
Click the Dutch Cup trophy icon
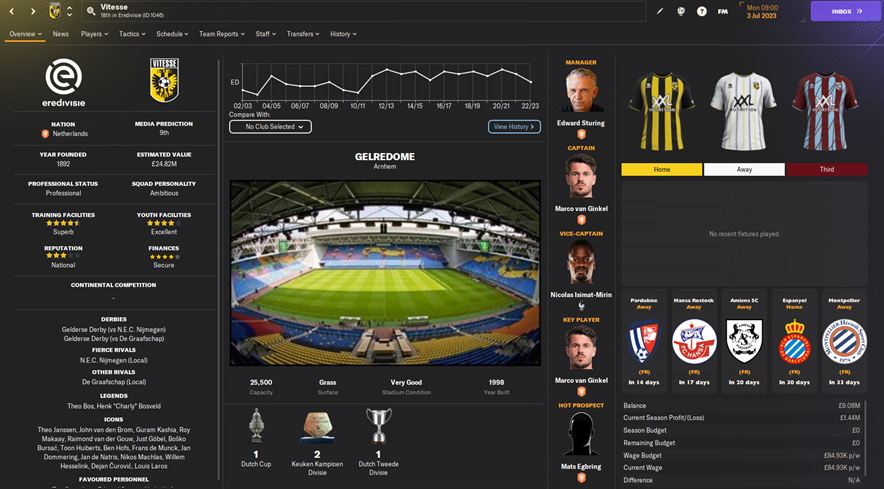coord(256,426)
